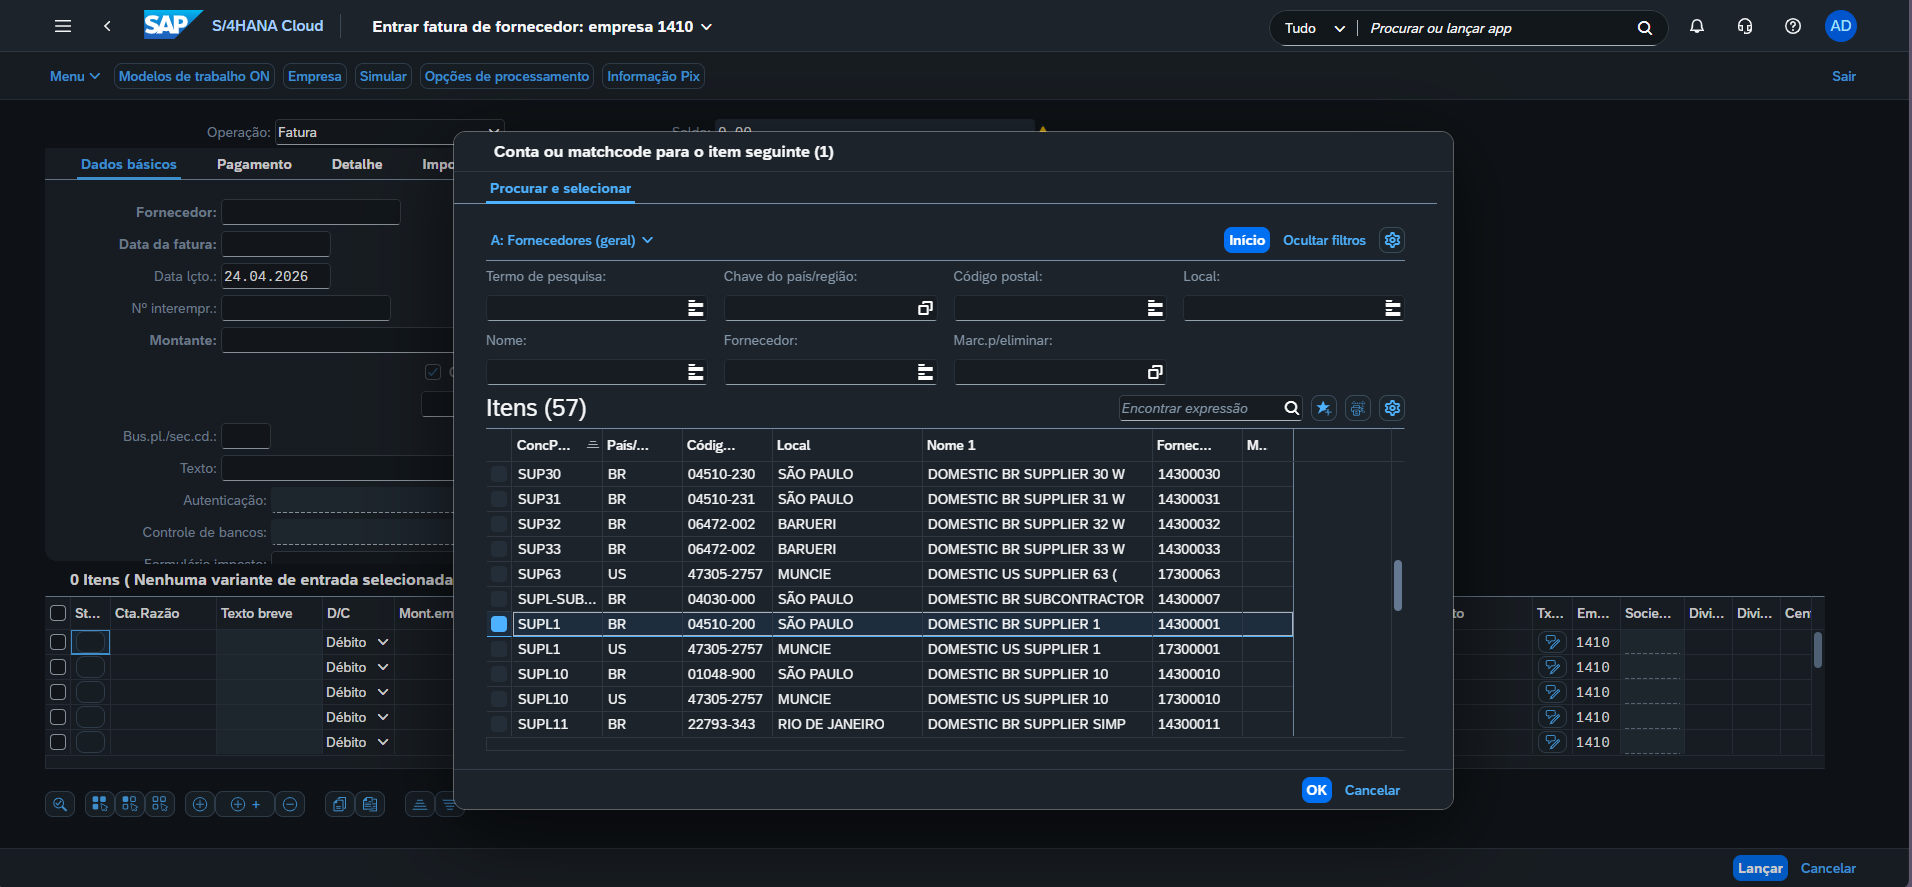The height and width of the screenshot is (887, 1912).
Task: Click the magnifier in the app search field
Action: click(1645, 28)
